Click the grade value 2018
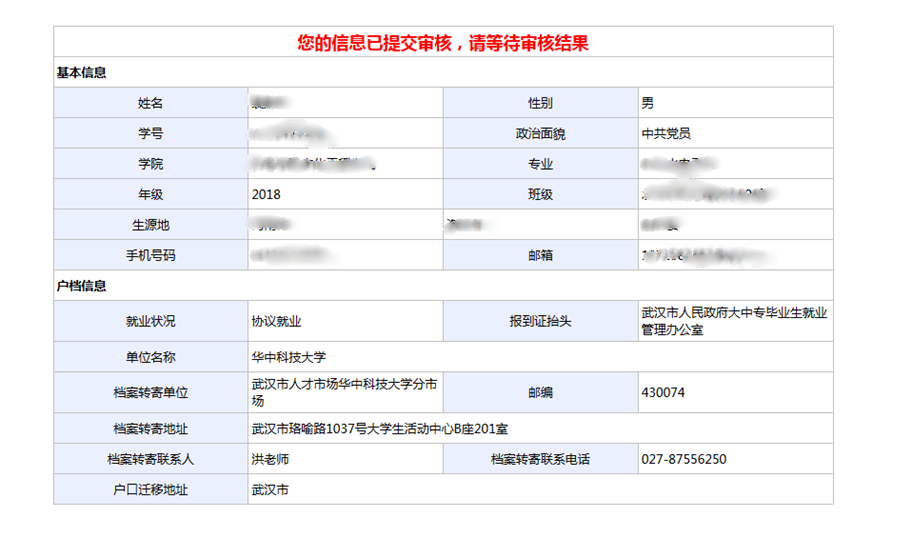 click(x=267, y=194)
